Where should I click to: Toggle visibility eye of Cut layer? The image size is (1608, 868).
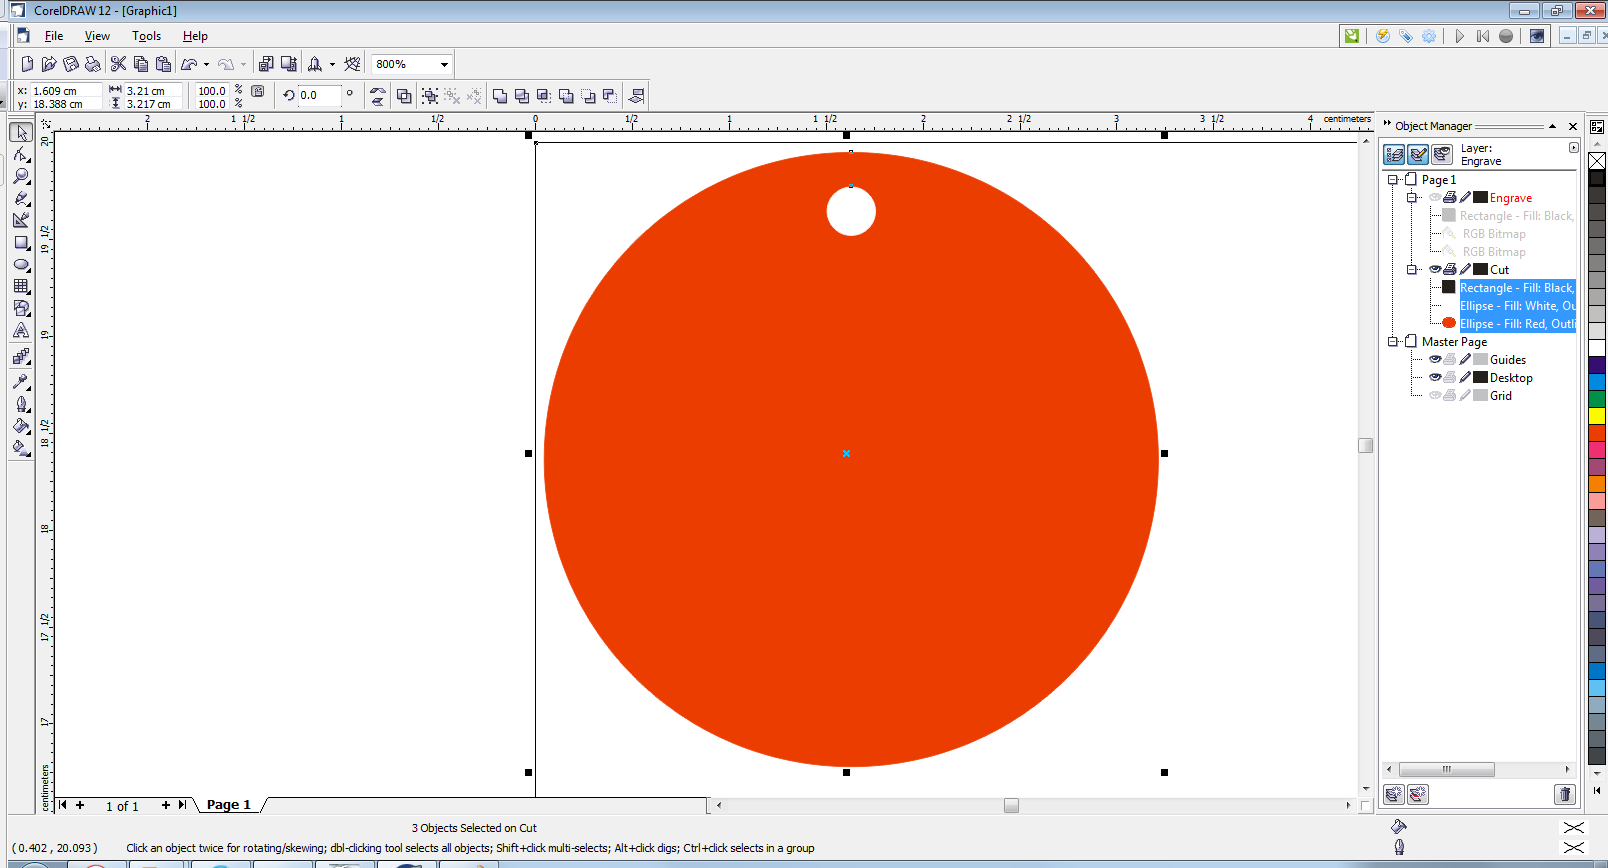1435,270
